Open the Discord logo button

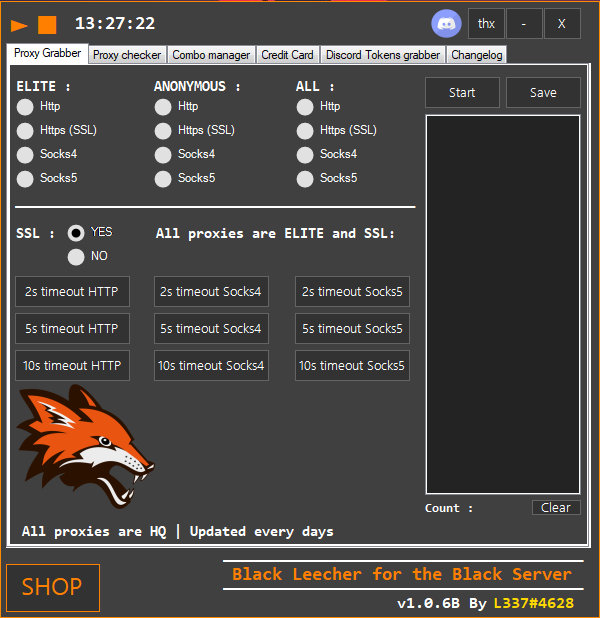[x=446, y=24]
